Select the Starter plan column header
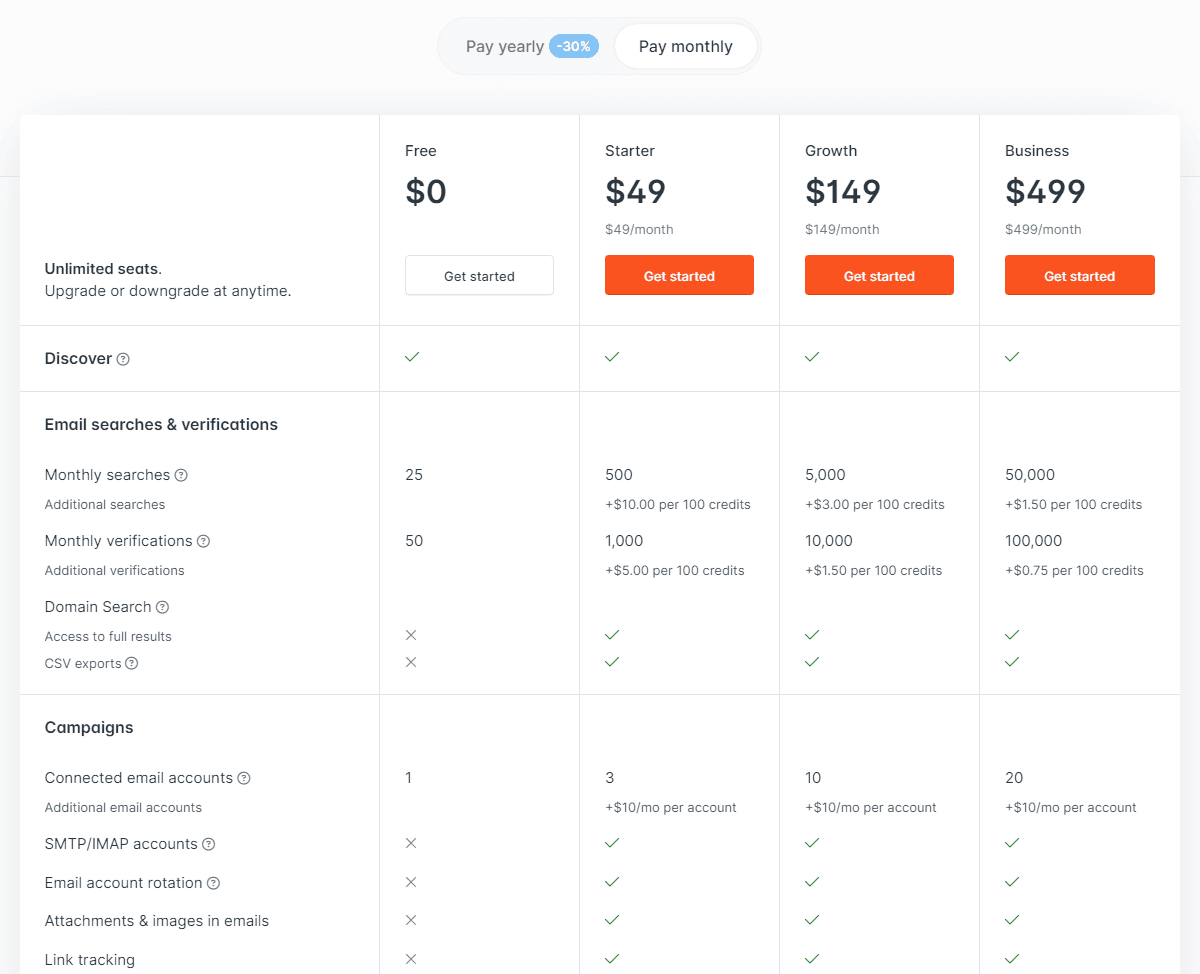1200x974 pixels. [629, 151]
